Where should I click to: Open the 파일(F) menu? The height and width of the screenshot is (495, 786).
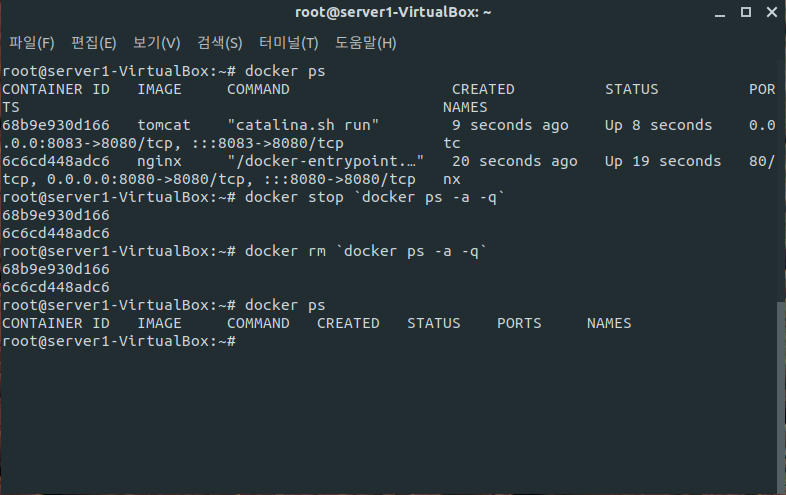[x=32, y=43]
